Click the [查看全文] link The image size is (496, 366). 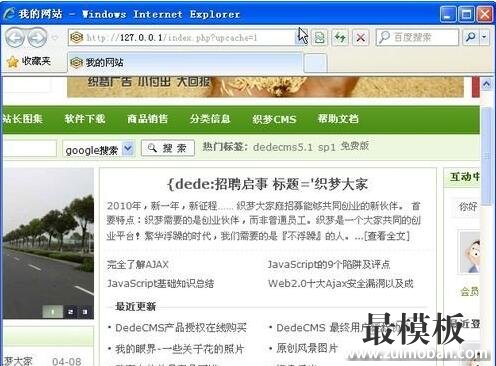(x=386, y=236)
